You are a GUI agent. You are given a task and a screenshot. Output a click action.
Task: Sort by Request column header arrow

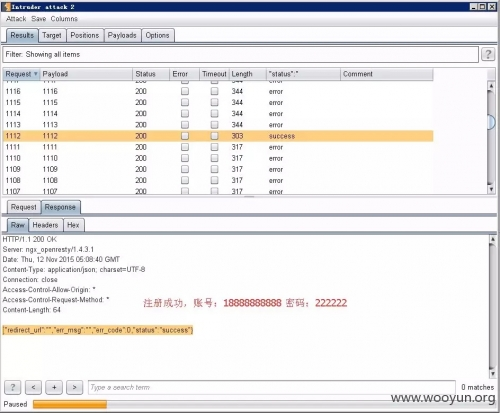tap(35, 74)
